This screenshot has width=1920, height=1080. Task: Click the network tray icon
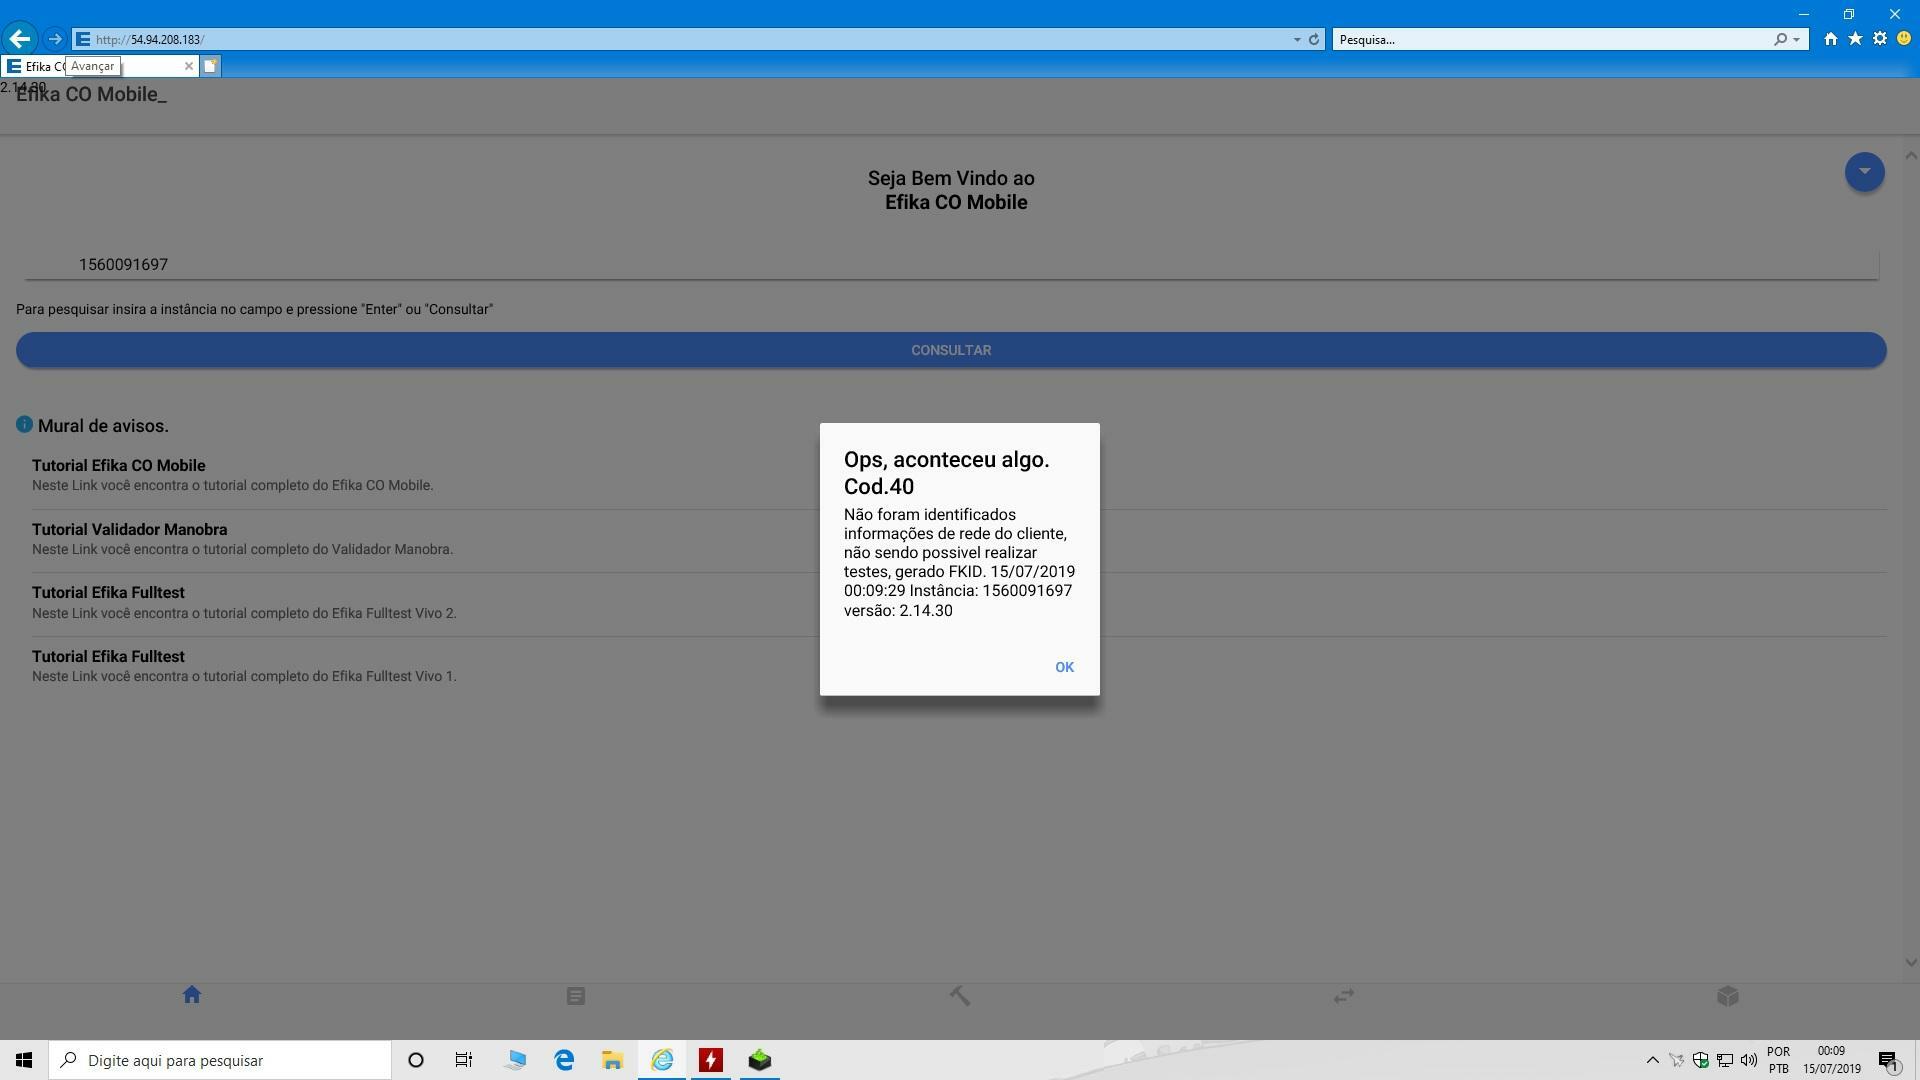tap(1725, 1060)
